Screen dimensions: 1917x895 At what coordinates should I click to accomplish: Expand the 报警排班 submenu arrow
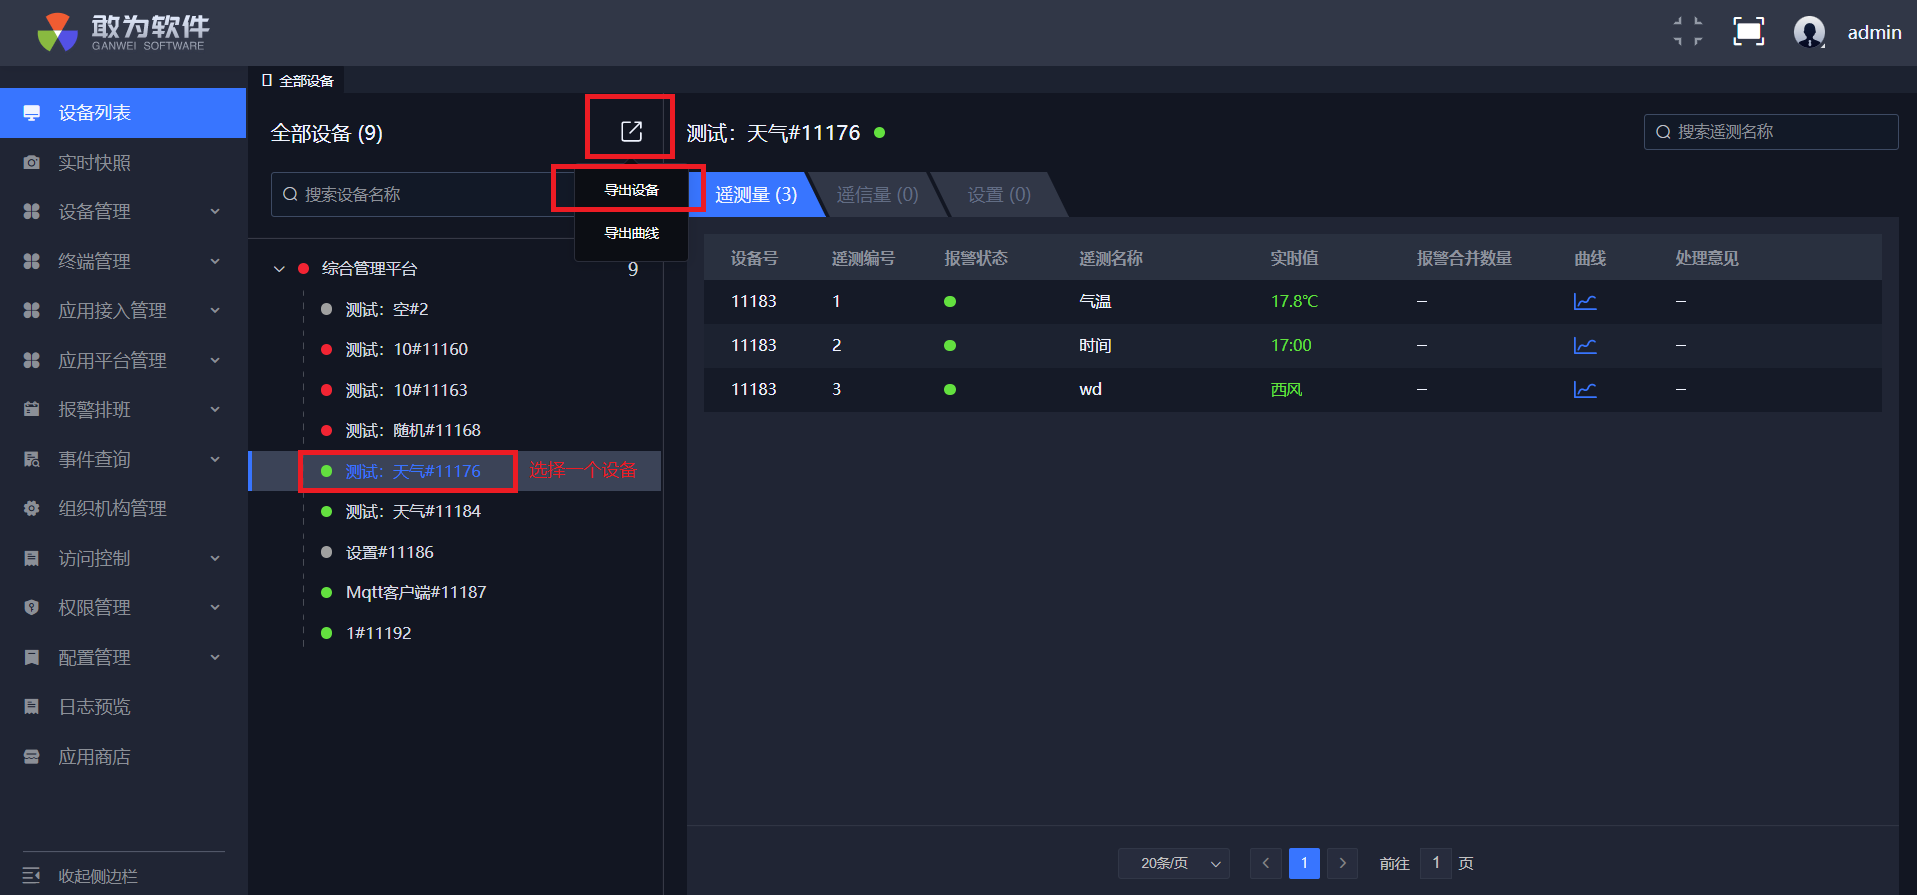215,410
